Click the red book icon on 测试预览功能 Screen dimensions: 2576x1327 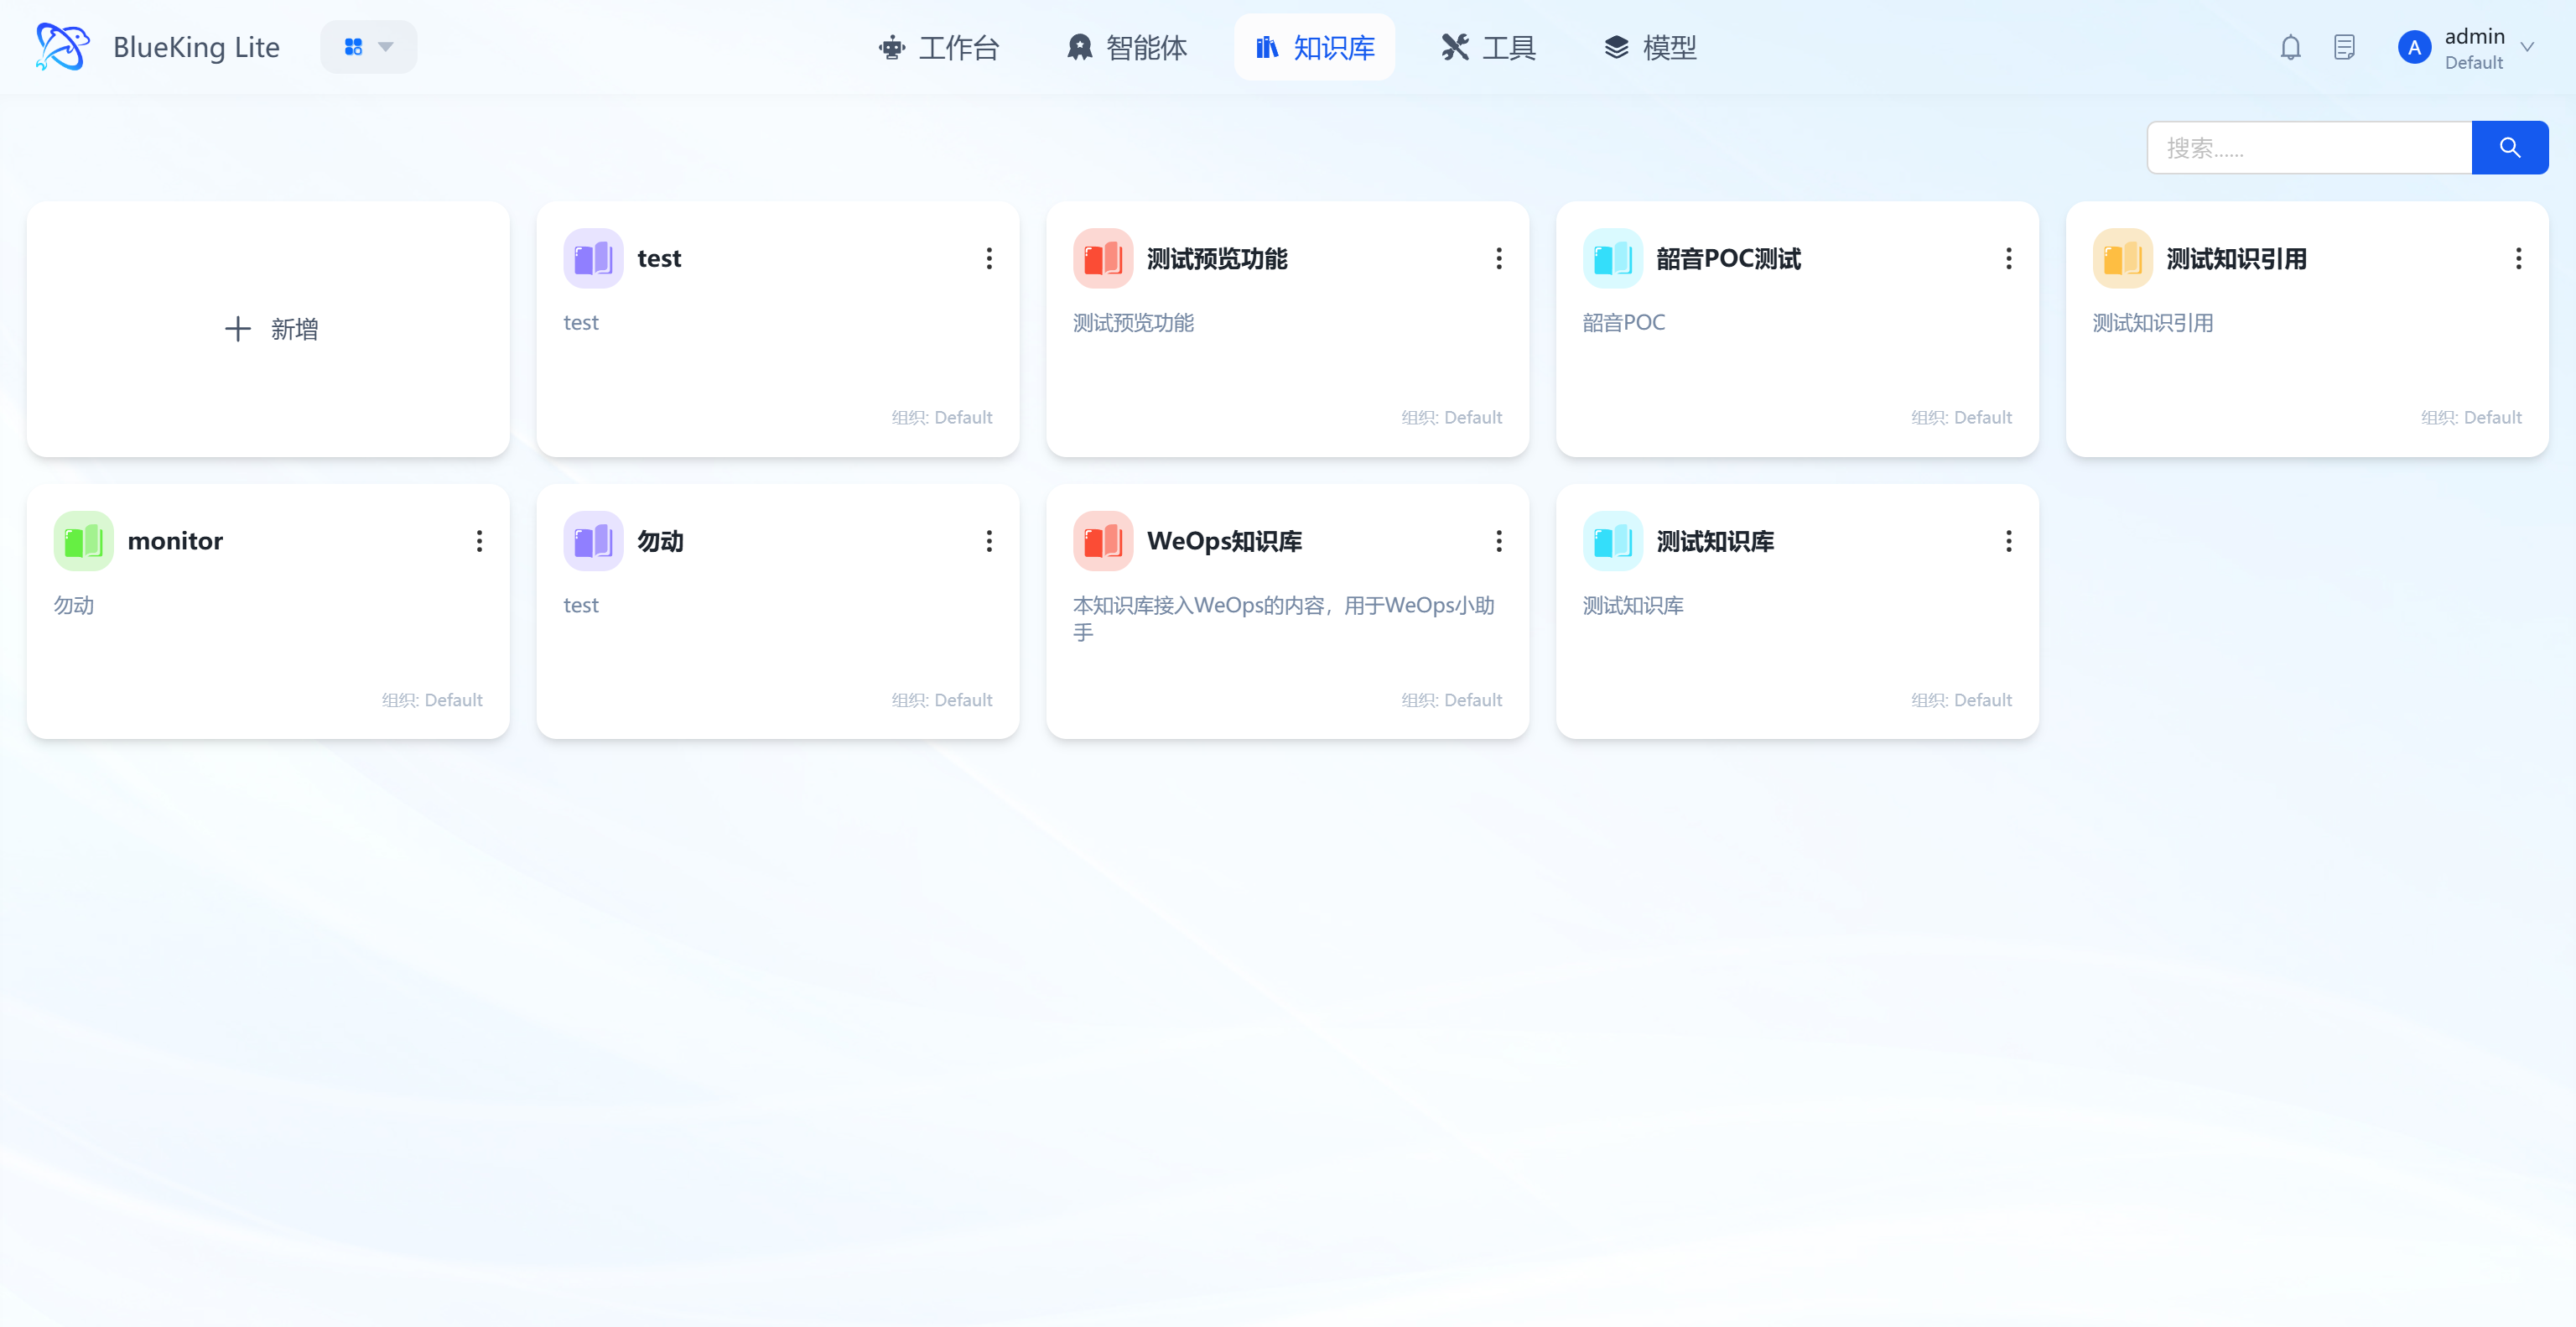coord(1103,258)
